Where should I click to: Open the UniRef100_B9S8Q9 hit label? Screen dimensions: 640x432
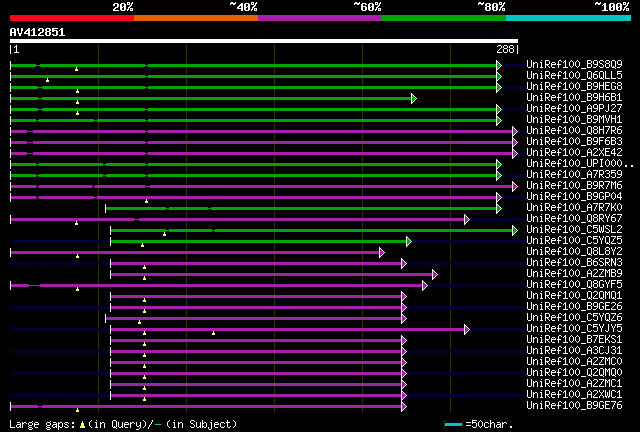[574, 64]
